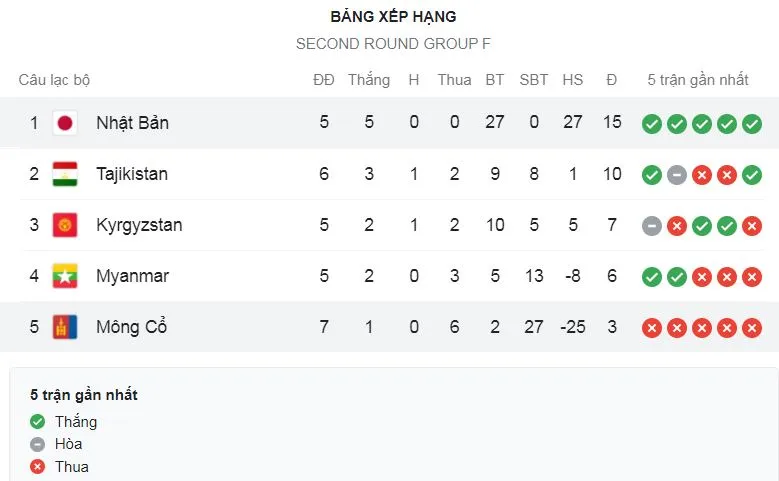Screen dimensions: 779x481
Task: Click the Câu lạc bộ column header
Action: click(x=54, y=80)
